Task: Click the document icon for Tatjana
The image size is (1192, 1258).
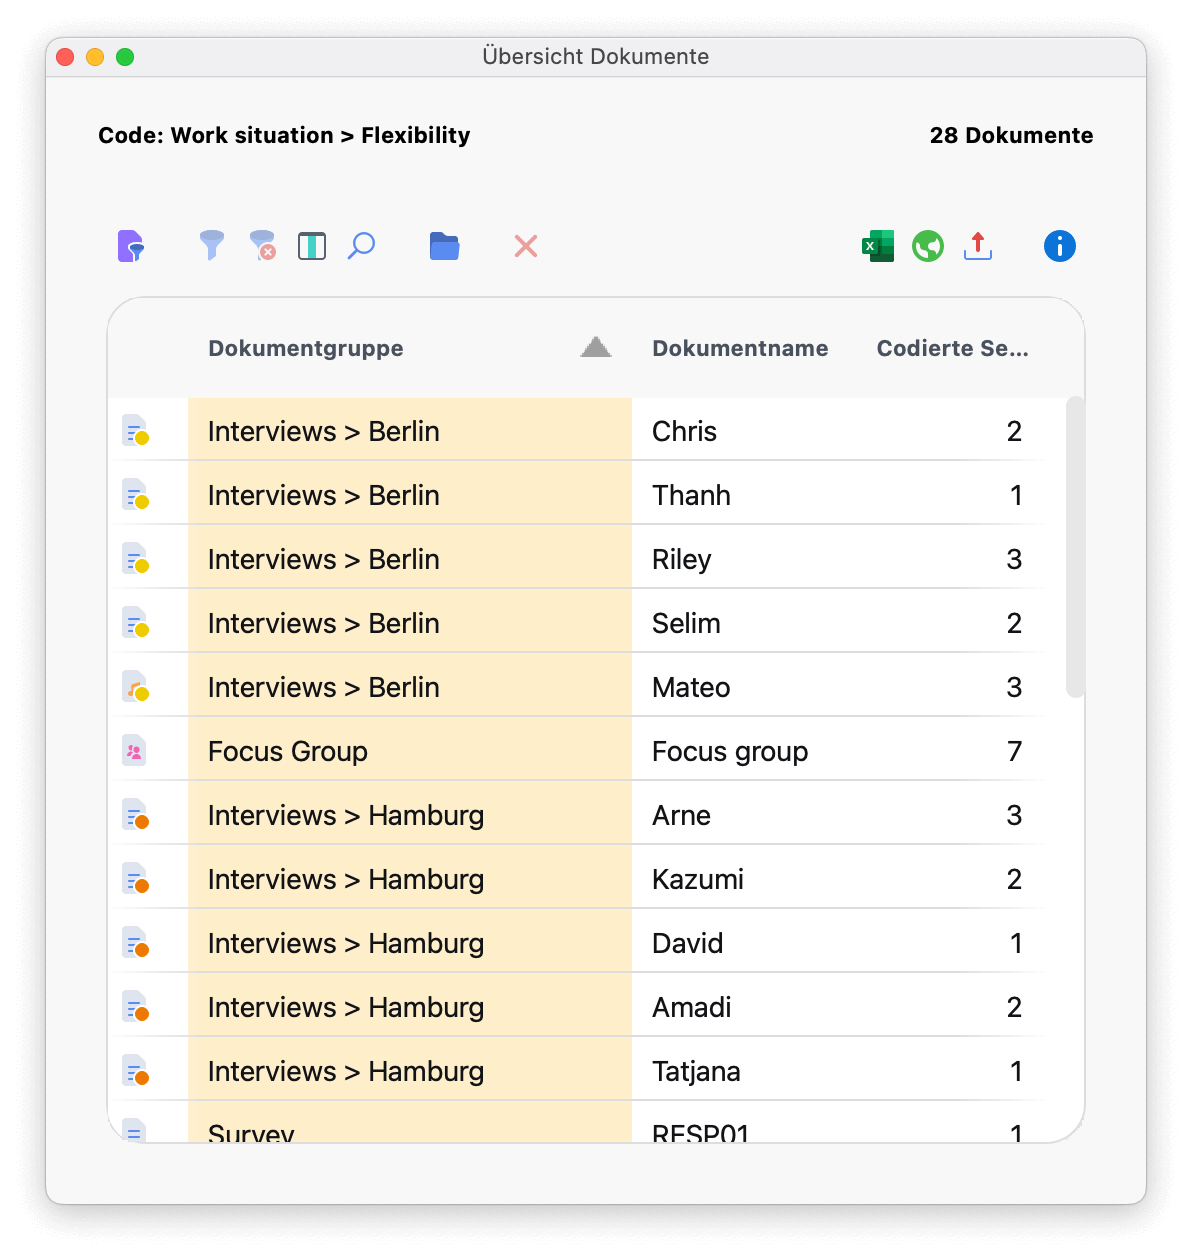Action: pyautogui.click(x=136, y=1071)
